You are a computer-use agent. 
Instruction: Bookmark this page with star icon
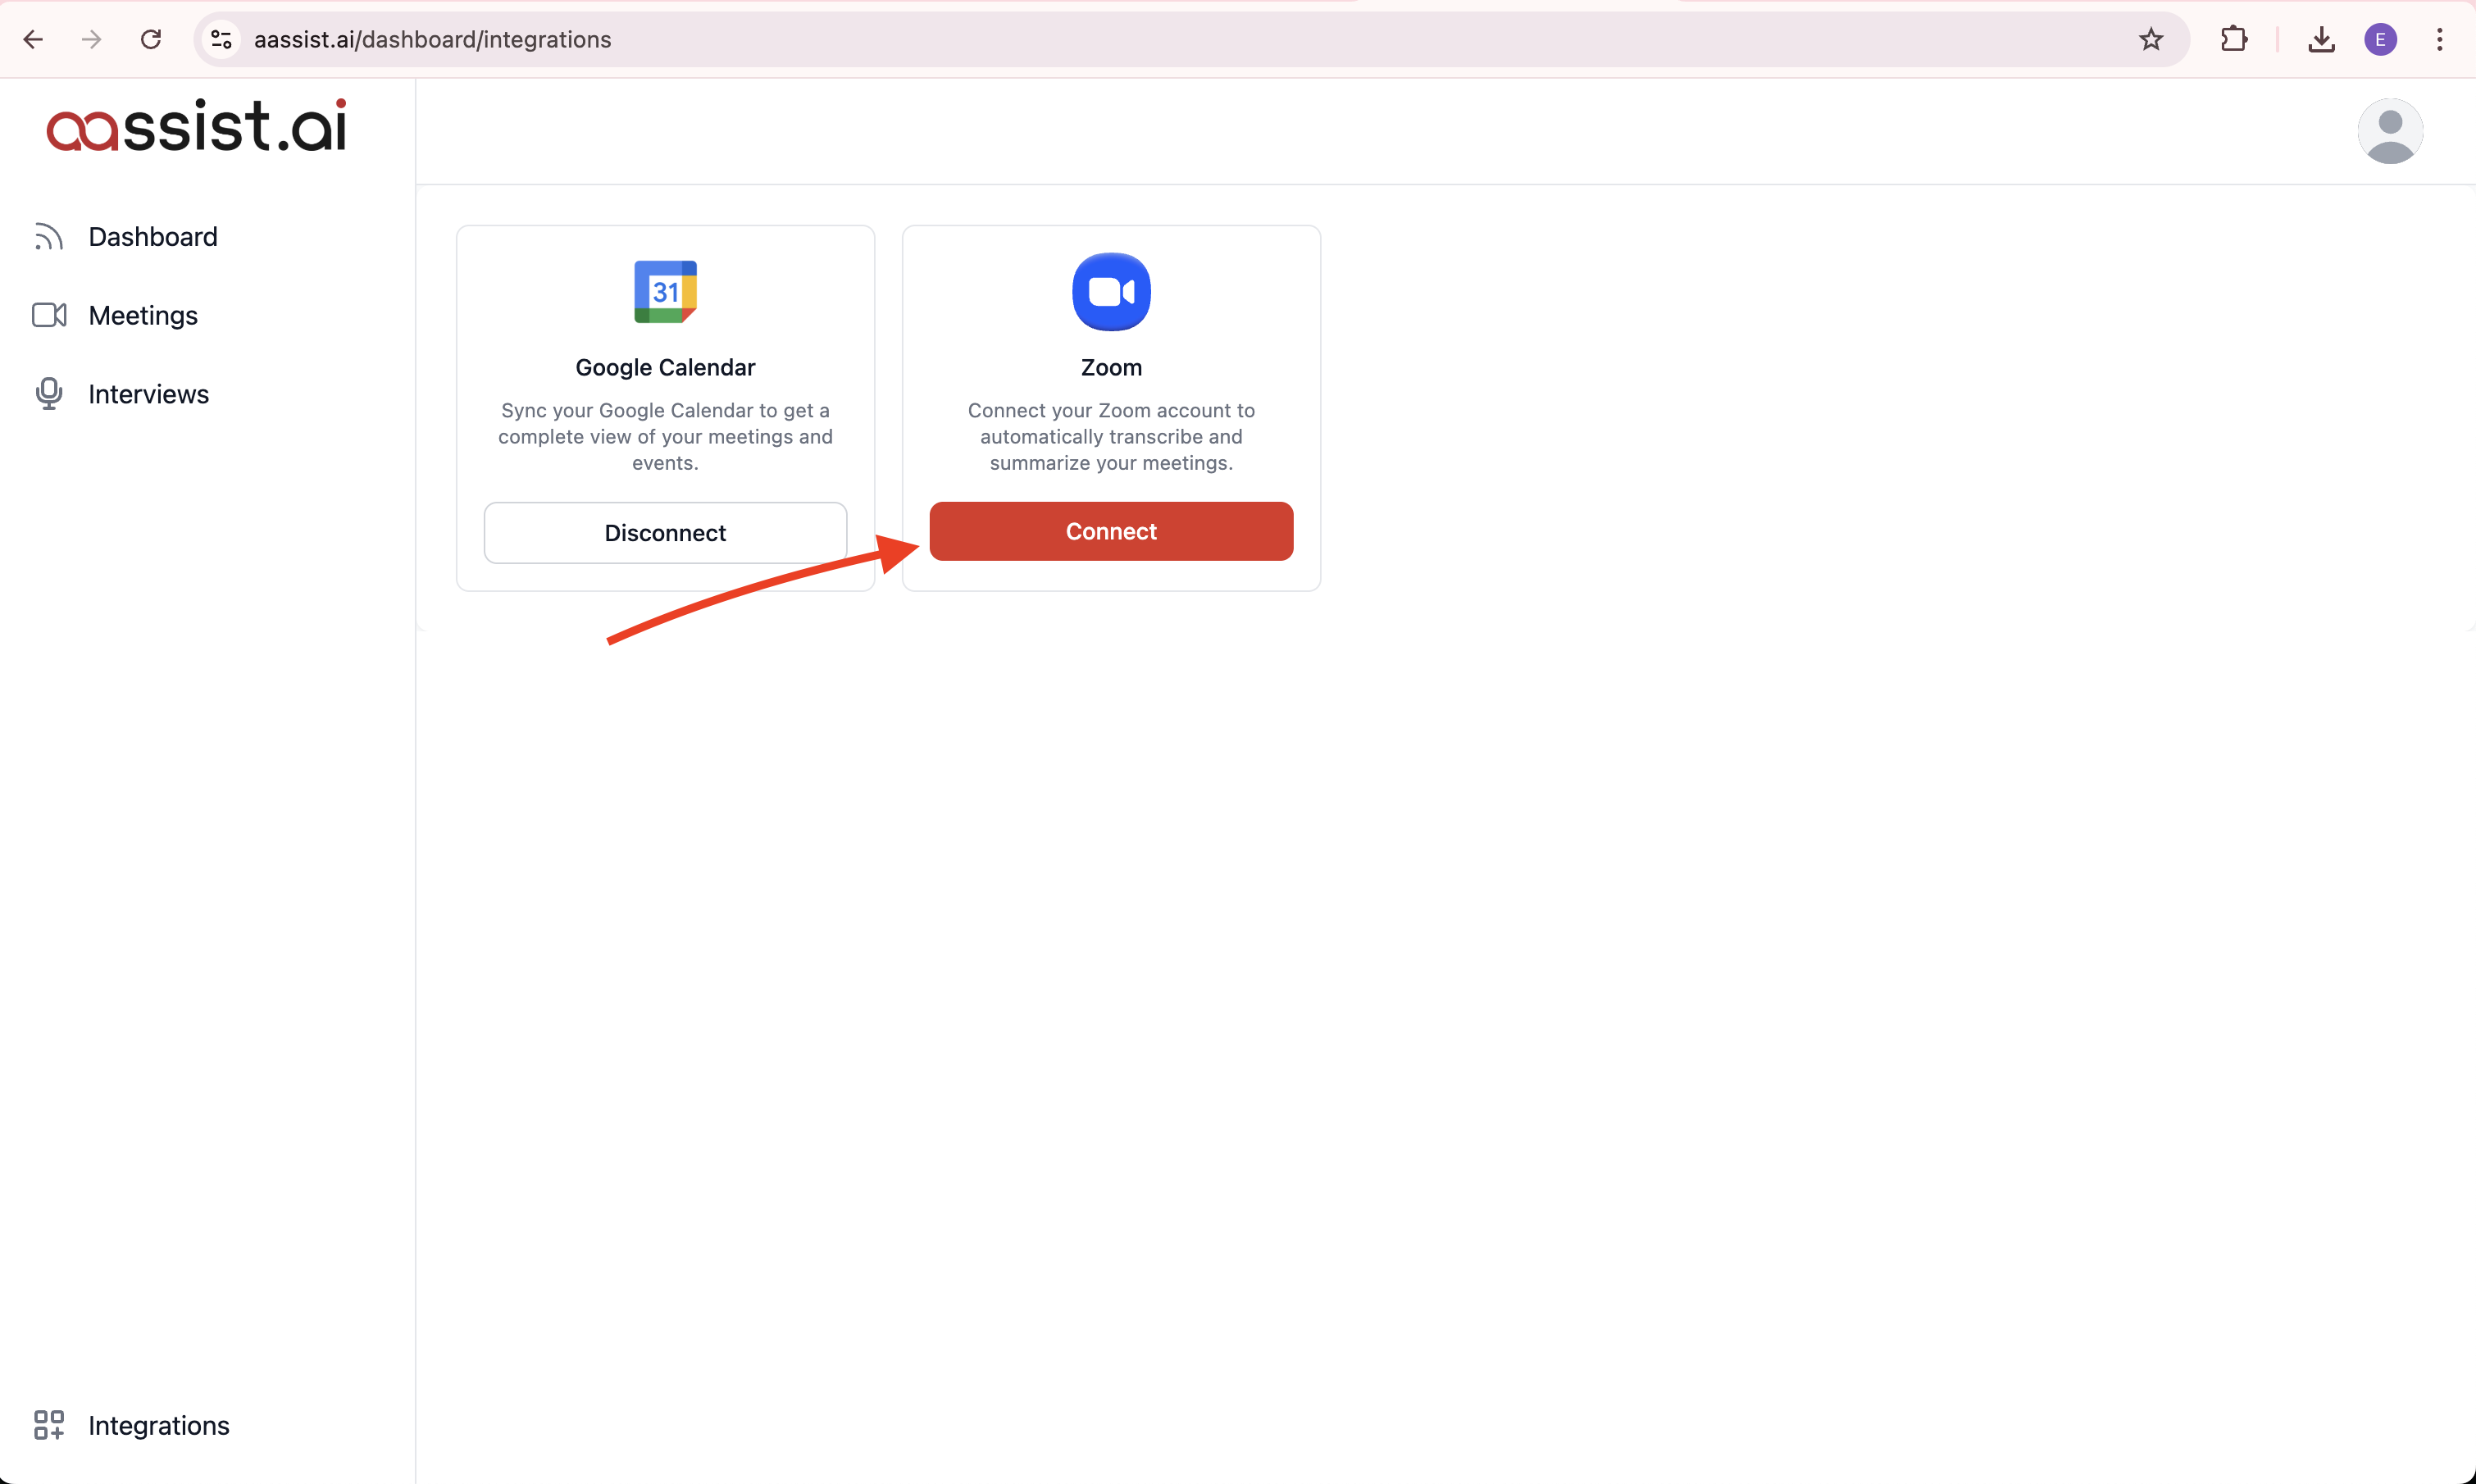(2151, 40)
